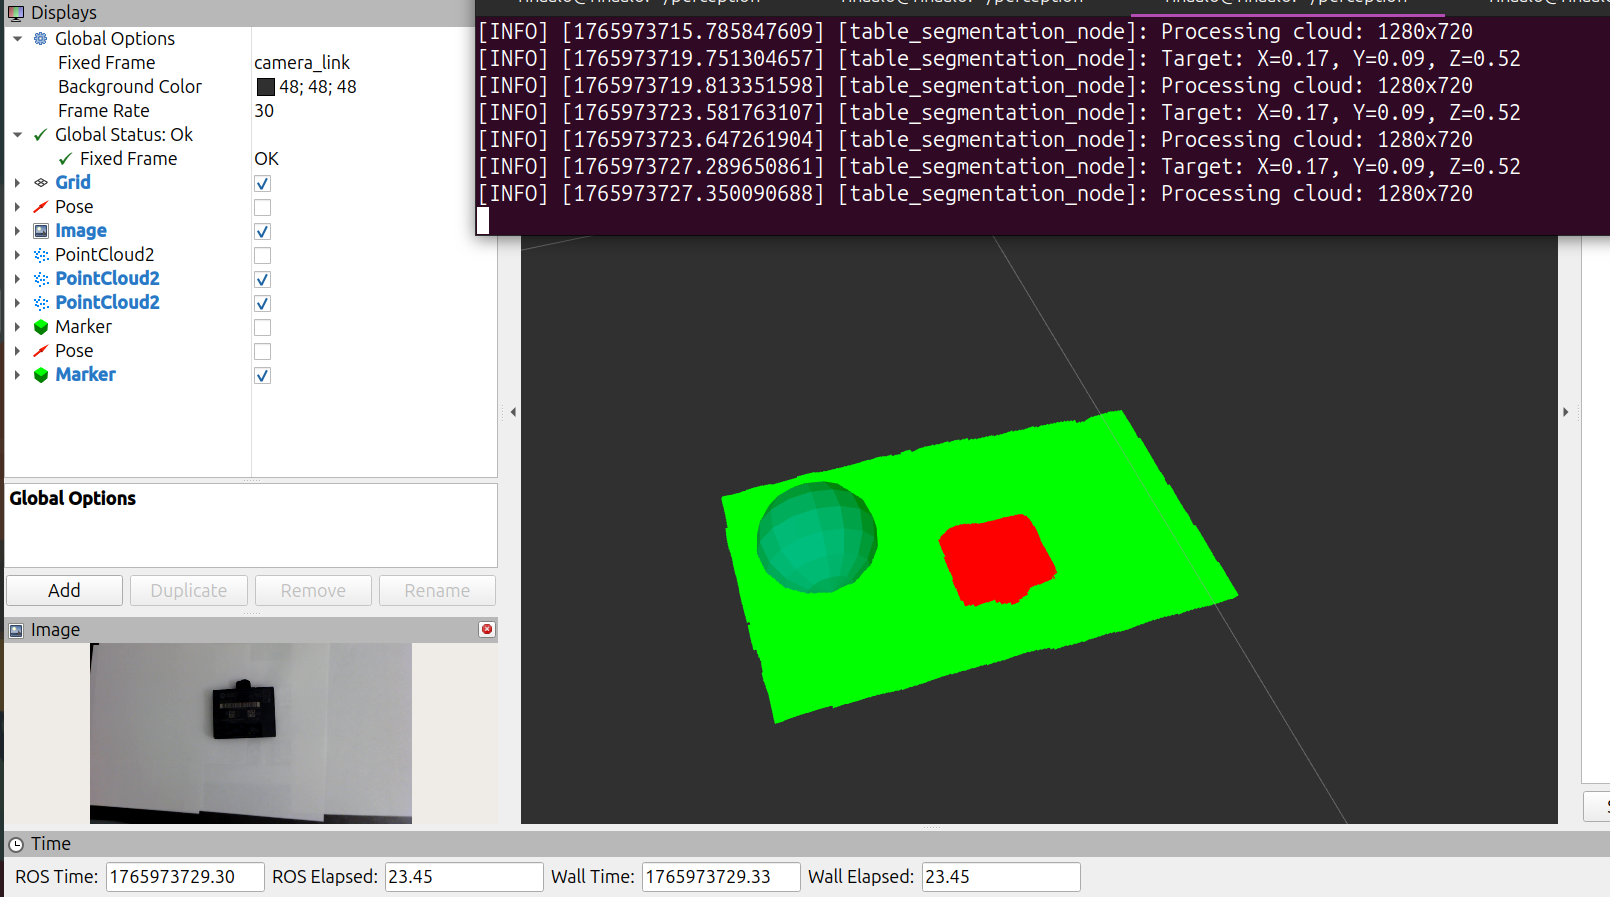Expand the first bold PointCloud2 node
The height and width of the screenshot is (897, 1610).
point(17,278)
